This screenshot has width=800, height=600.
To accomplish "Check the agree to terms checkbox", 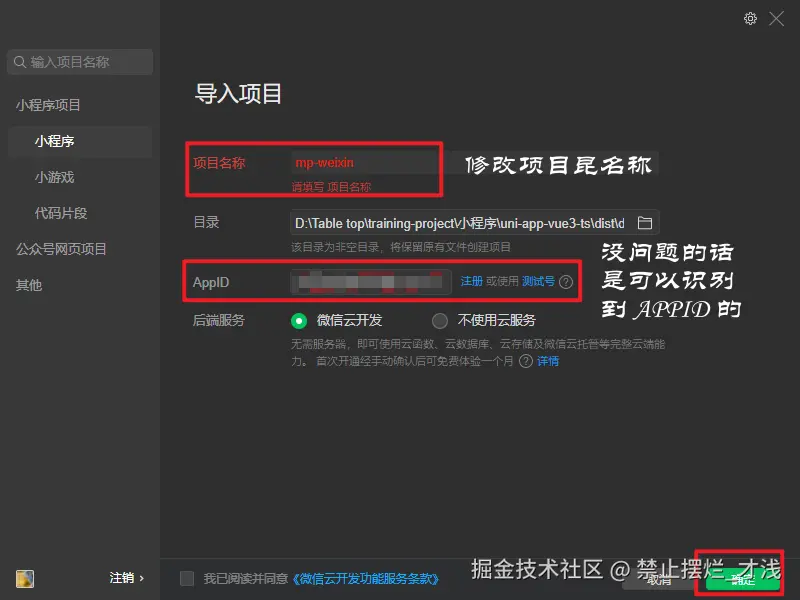I will tap(187, 579).
